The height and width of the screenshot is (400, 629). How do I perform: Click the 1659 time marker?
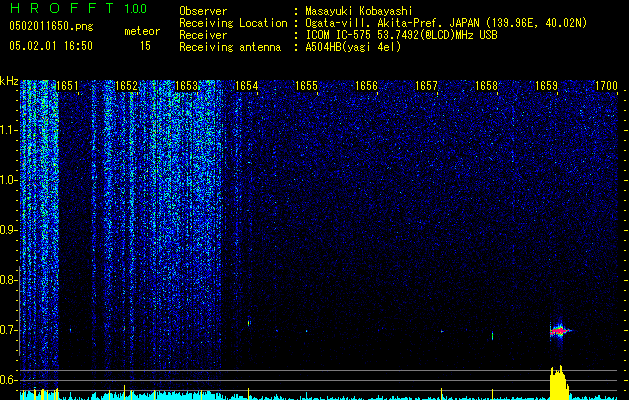pos(546,86)
